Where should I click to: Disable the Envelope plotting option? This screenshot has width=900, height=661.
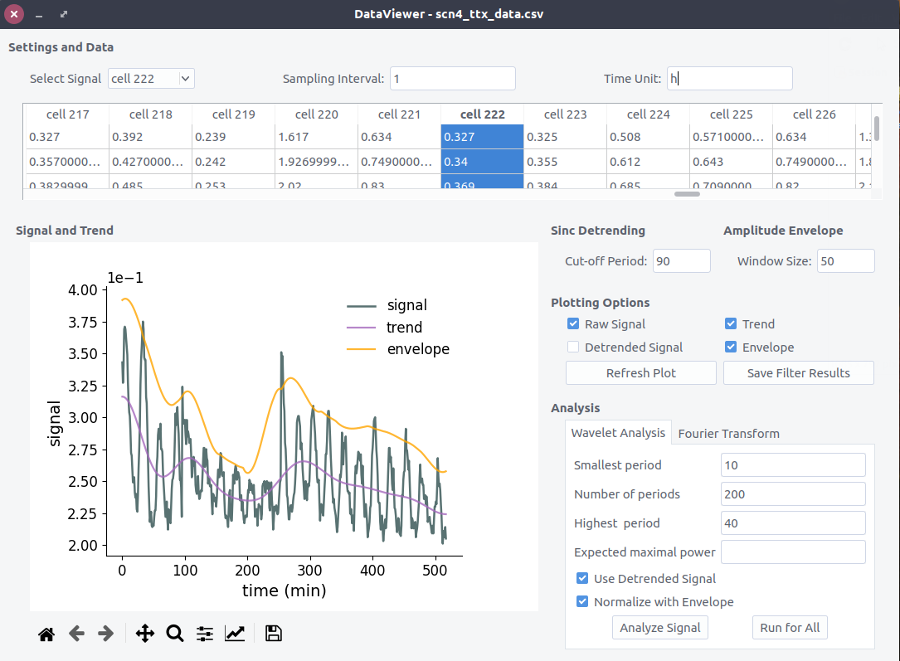coord(731,347)
